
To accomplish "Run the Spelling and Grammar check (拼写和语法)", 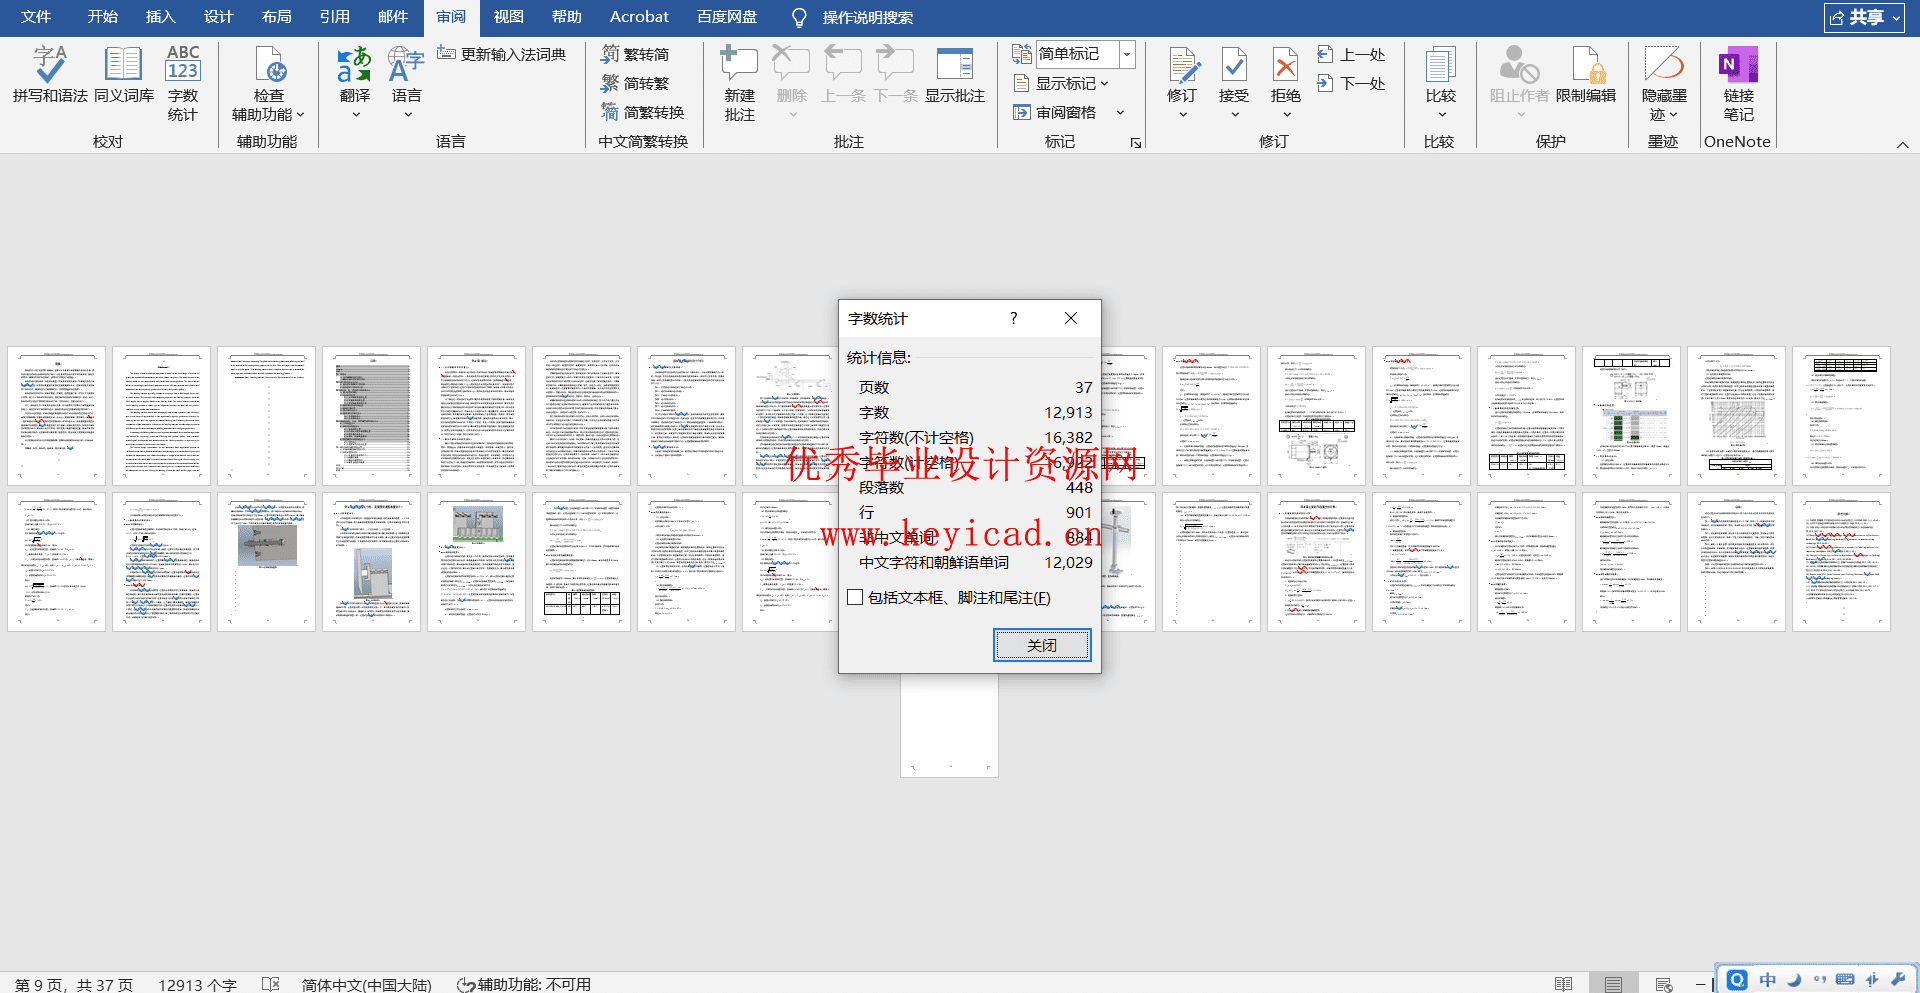I will click(x=50, y=75).
